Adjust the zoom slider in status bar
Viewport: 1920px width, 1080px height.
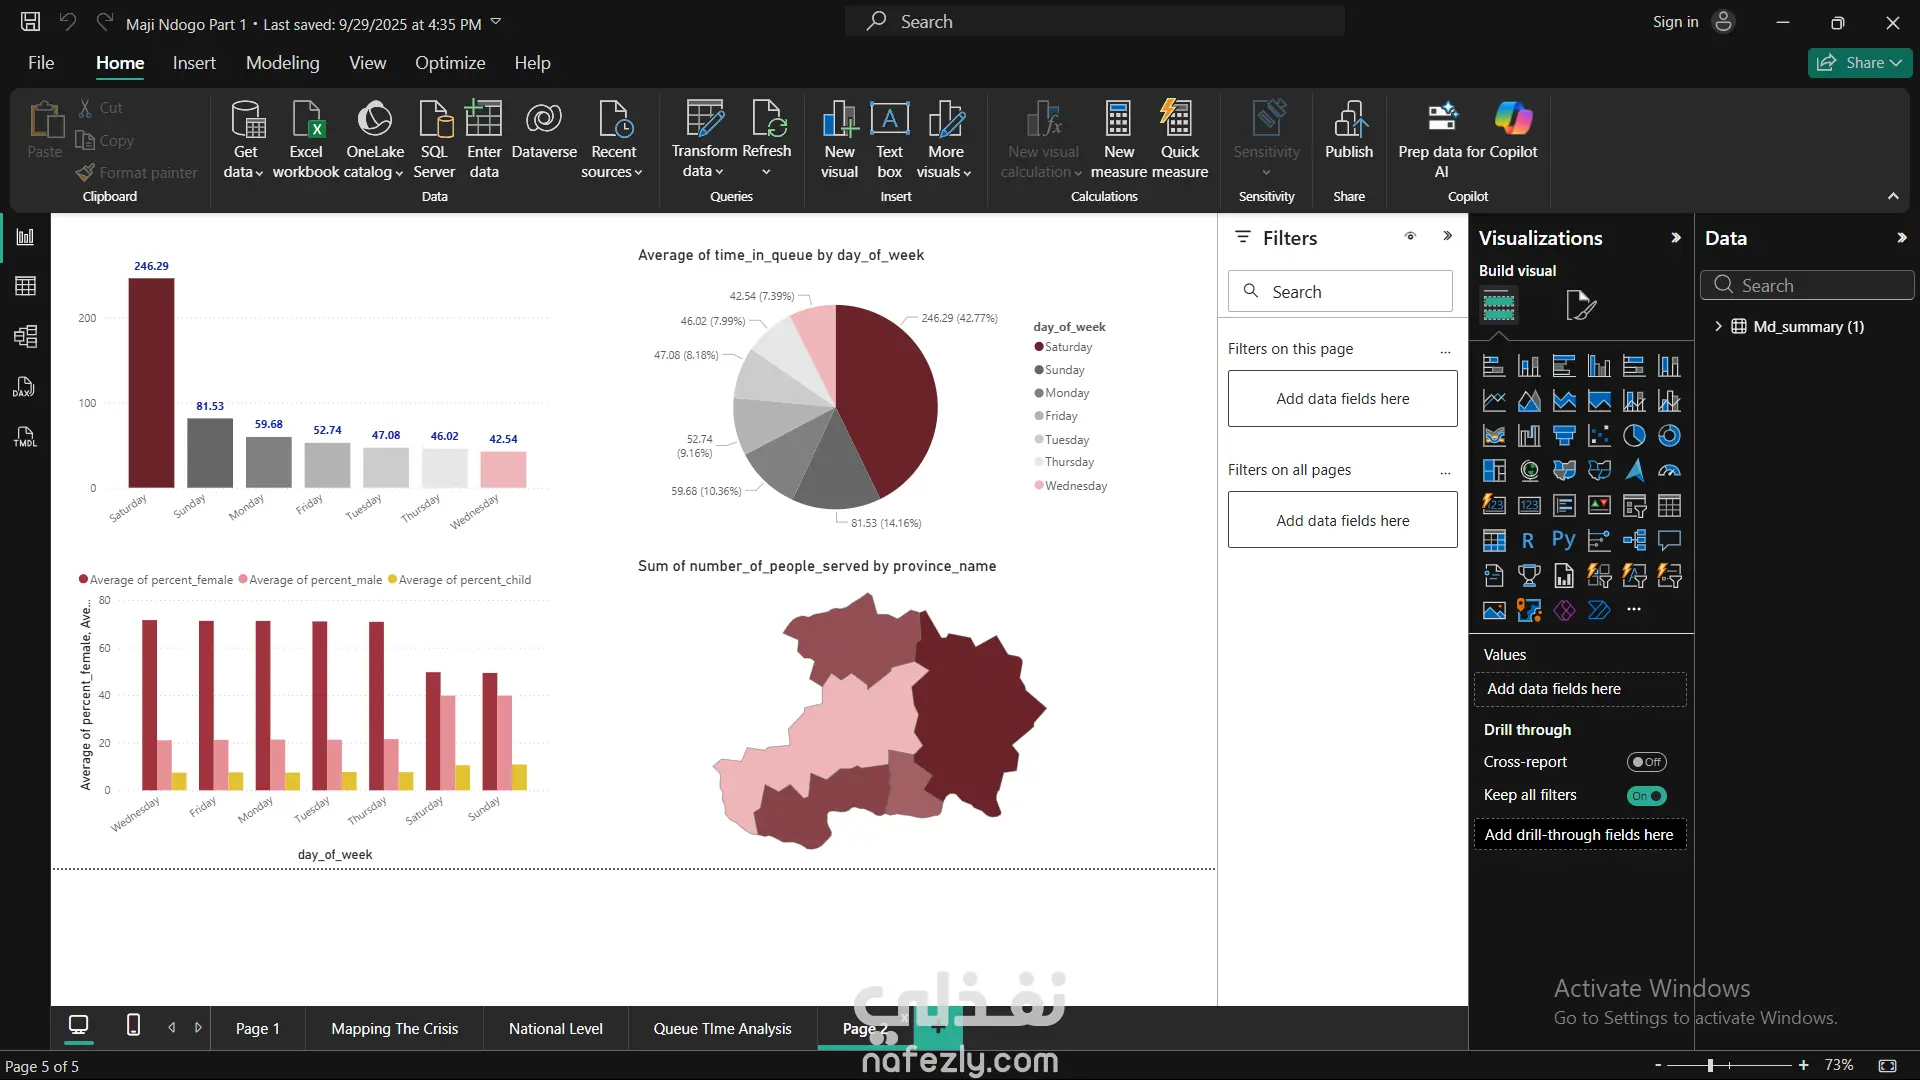[x=1710, y=1065]
